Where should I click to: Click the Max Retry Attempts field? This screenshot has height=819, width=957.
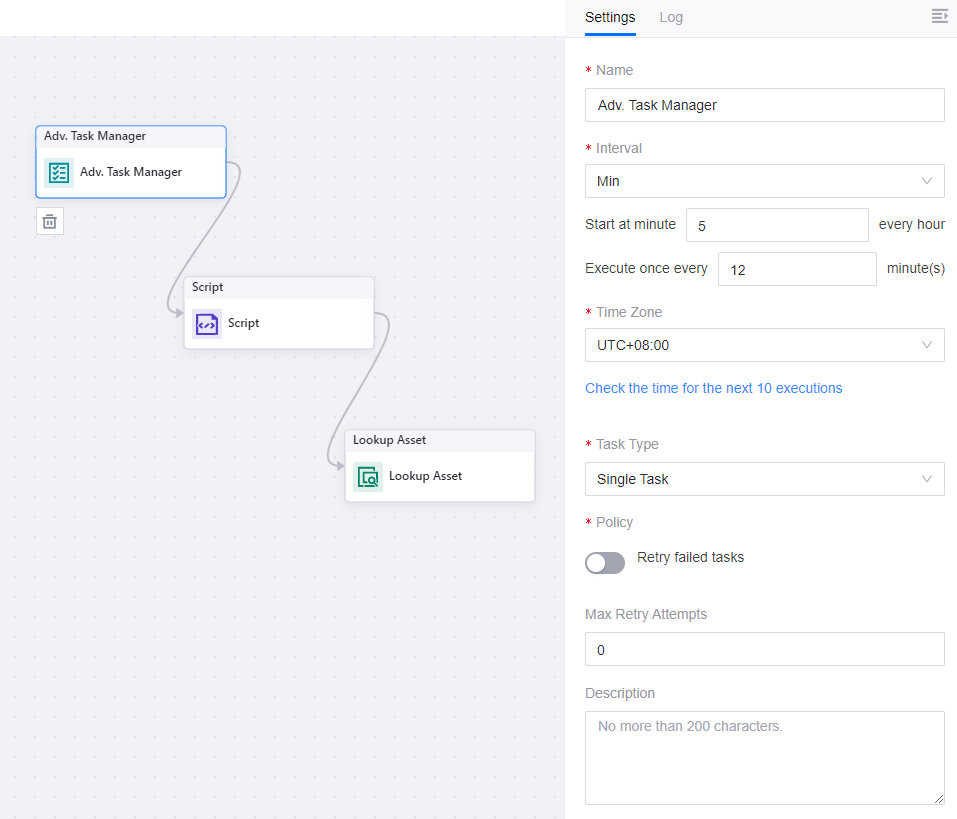pos(764,649)
